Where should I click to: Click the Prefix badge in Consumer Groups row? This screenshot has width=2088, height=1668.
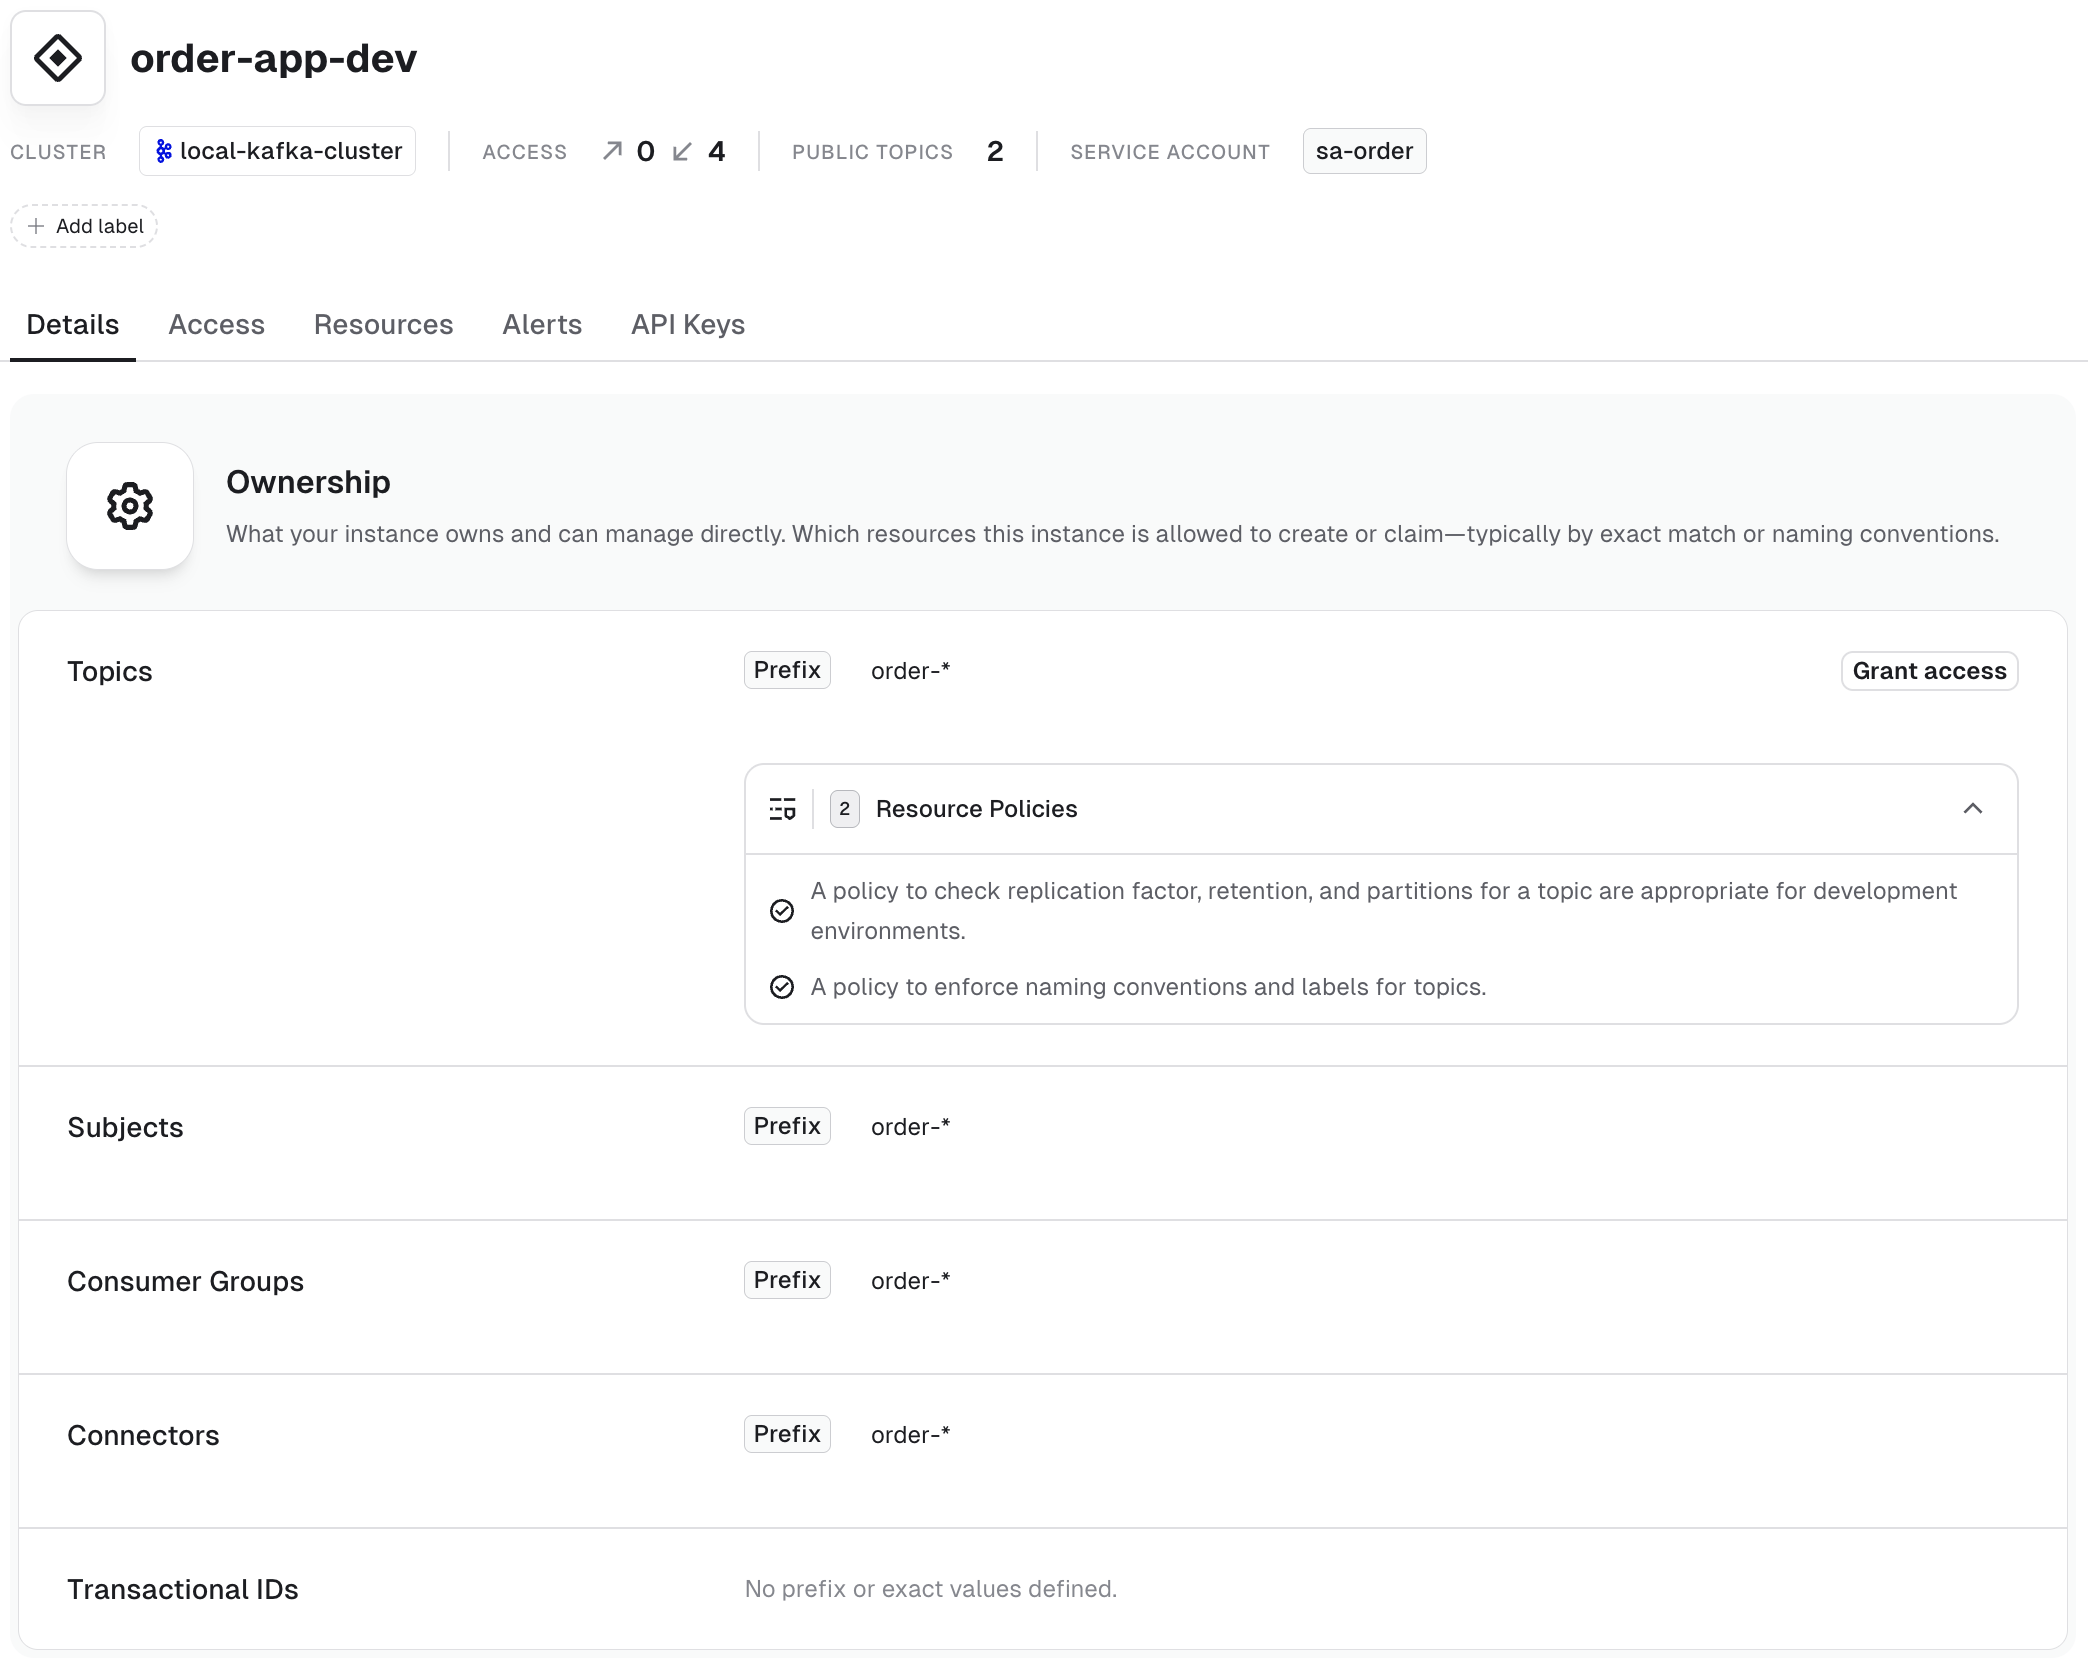tap(787, 1280)
